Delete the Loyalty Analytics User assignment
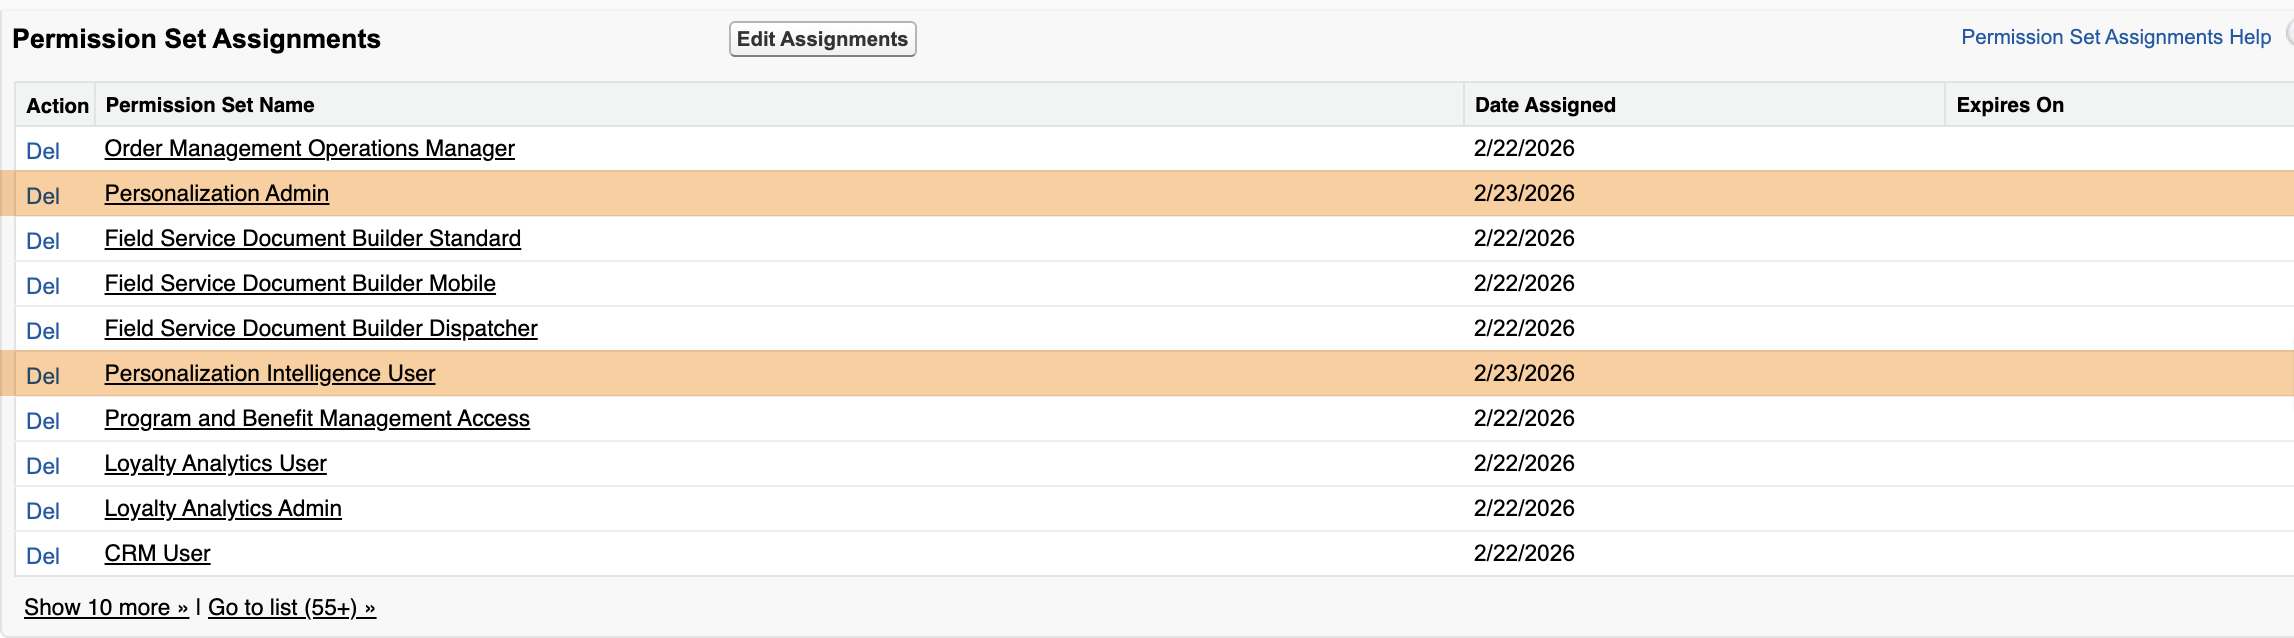The width and height of the screenshot is (2294, 638). coord(44,466)
